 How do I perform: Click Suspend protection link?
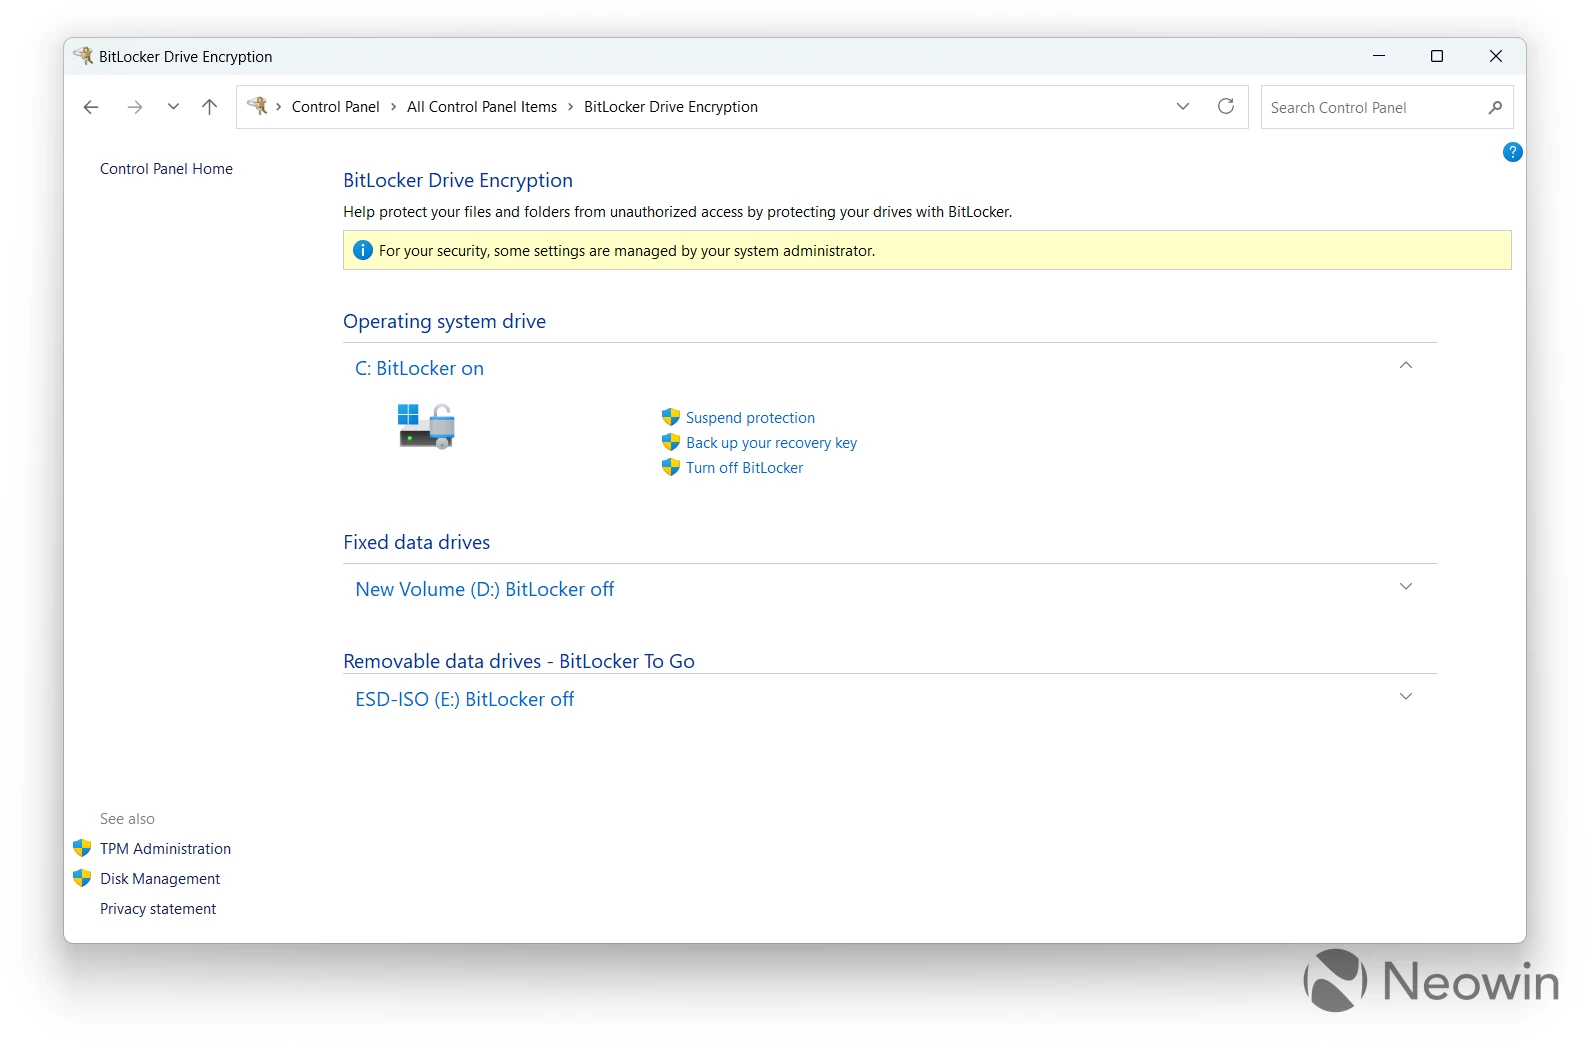[x=750, y=418]
